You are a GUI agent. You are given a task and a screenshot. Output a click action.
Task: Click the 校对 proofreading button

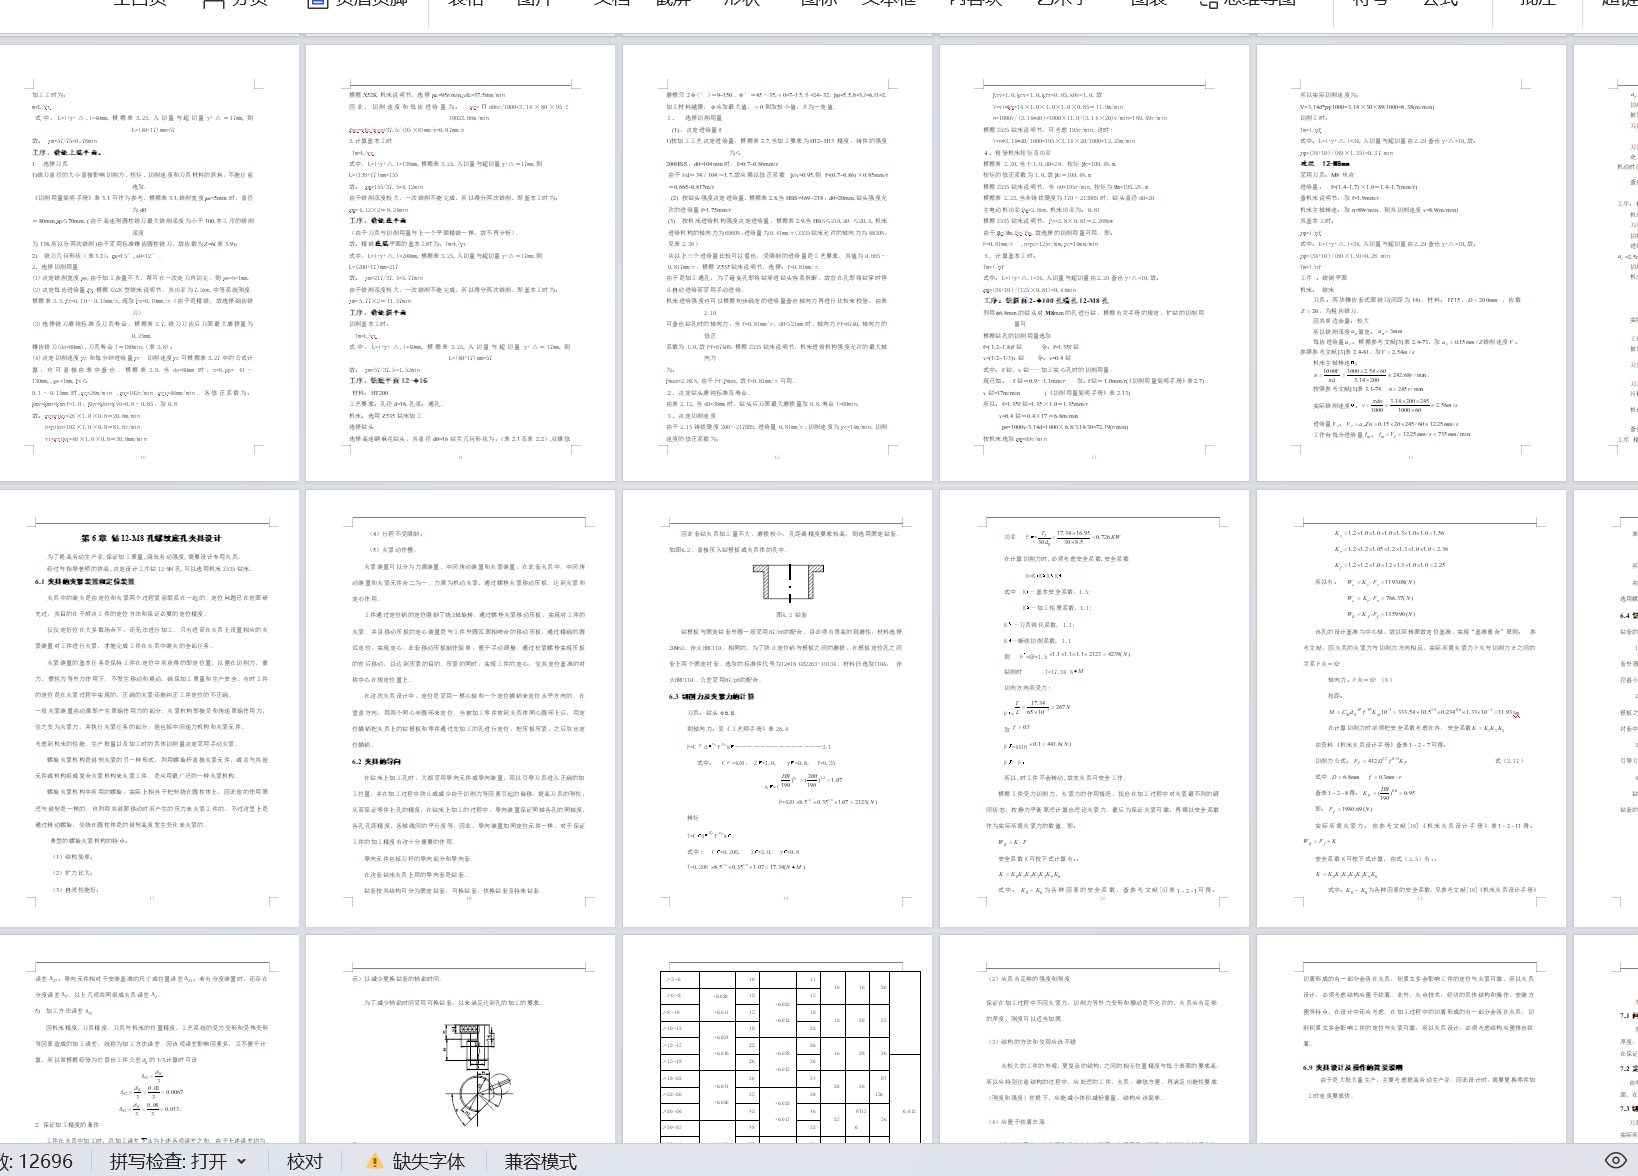click(305, 1161)
